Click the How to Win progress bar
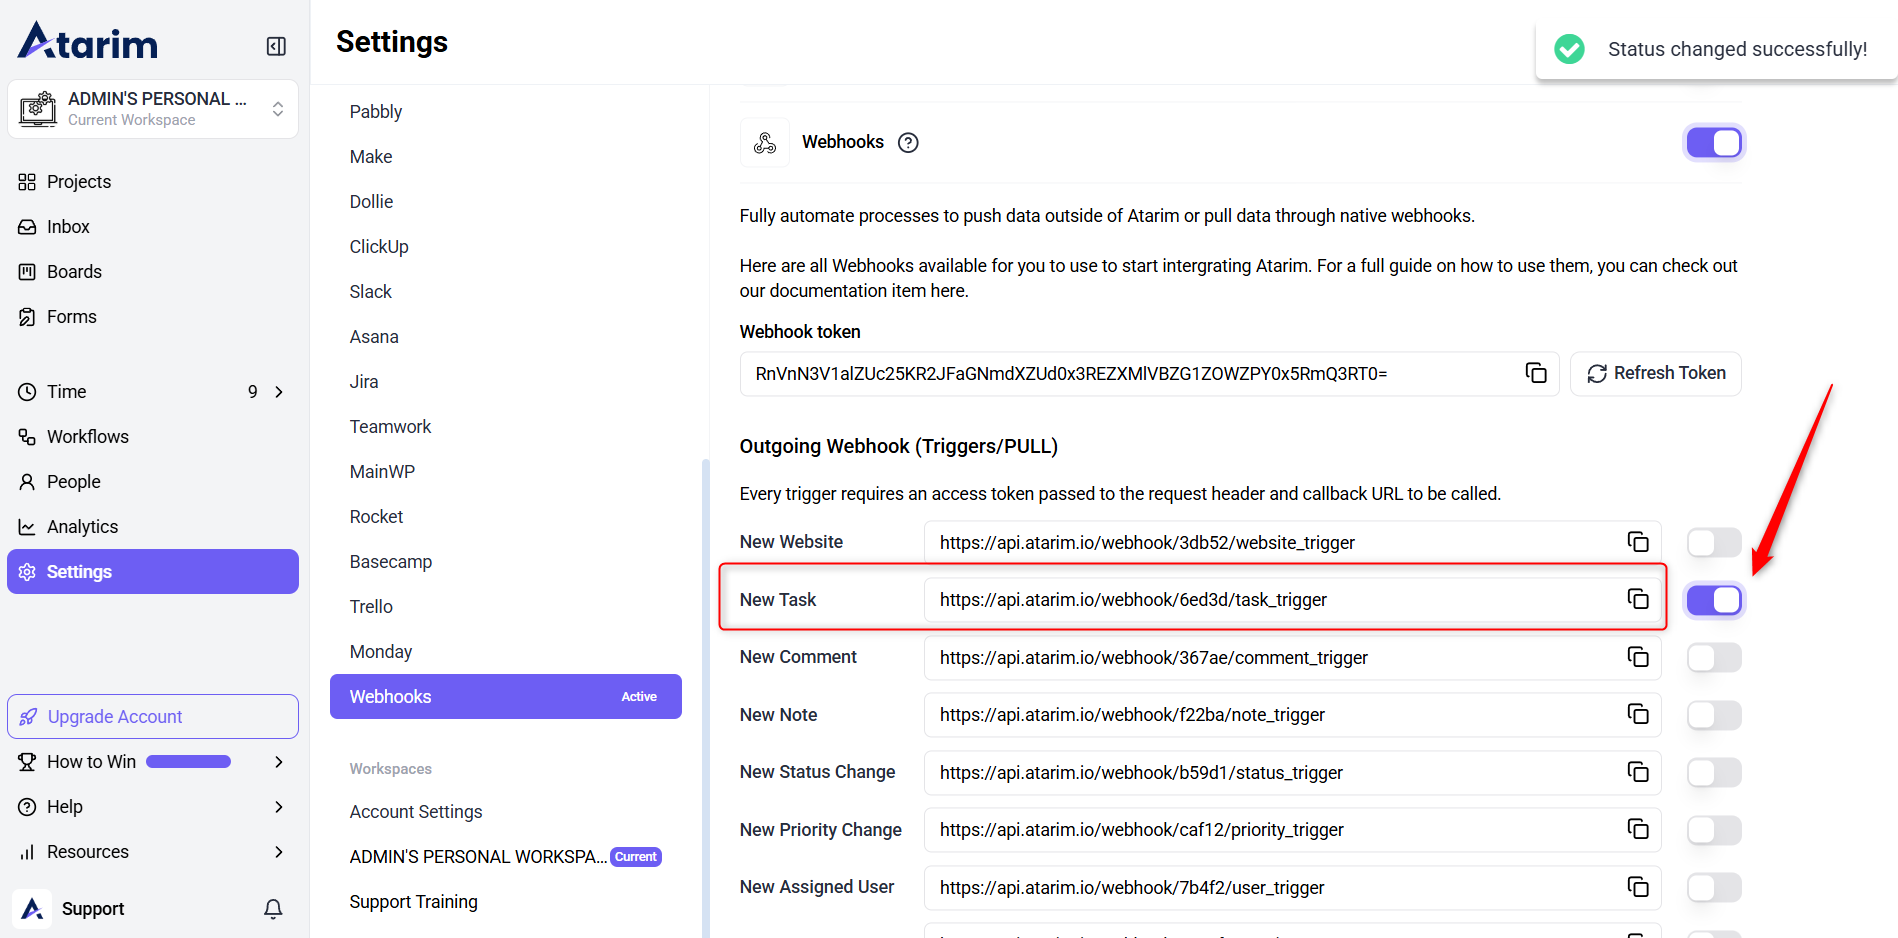 (189, 762)
